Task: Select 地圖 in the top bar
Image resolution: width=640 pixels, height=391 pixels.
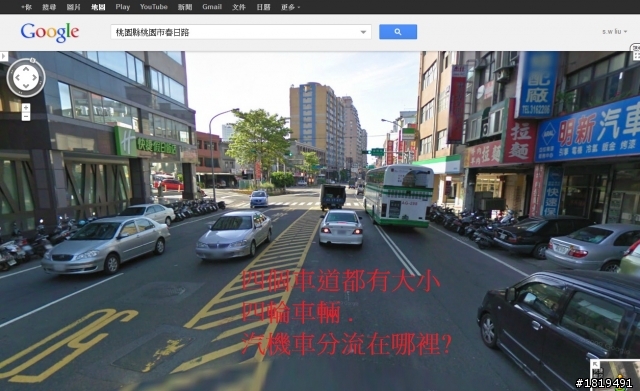Action: coord(98,7)
